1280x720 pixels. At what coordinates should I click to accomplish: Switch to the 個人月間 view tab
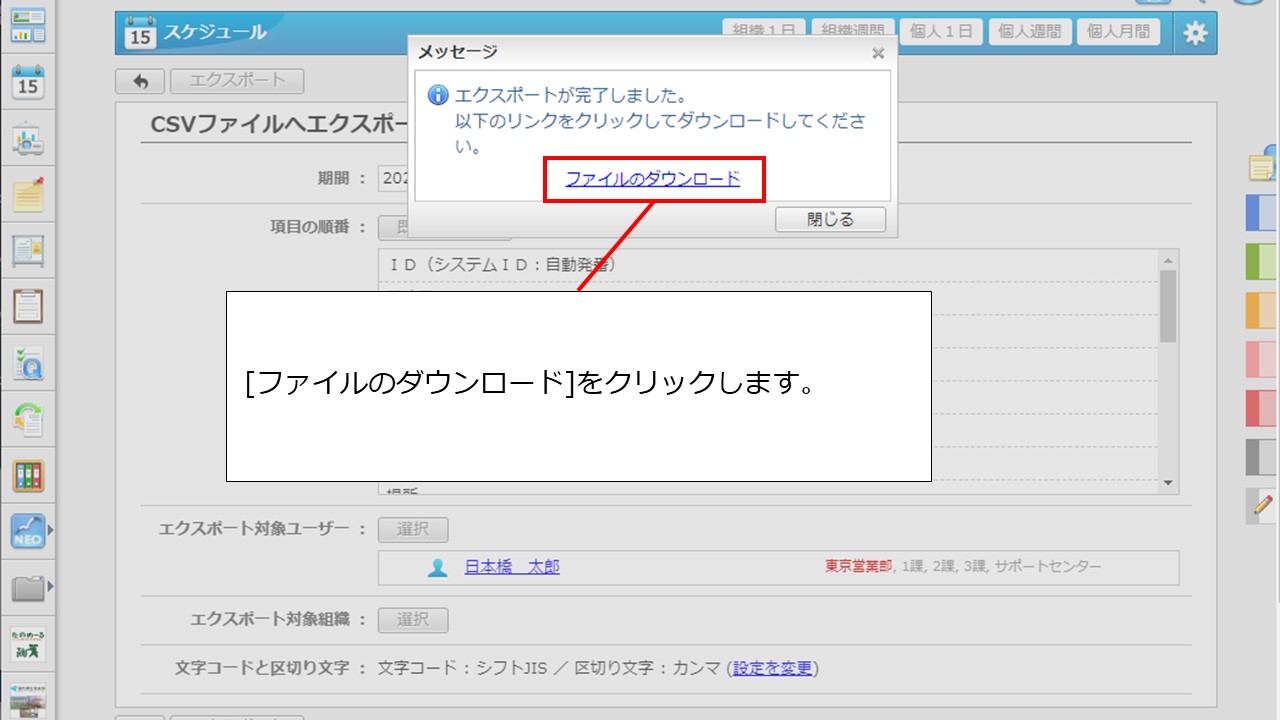[x=1117, y=31]
